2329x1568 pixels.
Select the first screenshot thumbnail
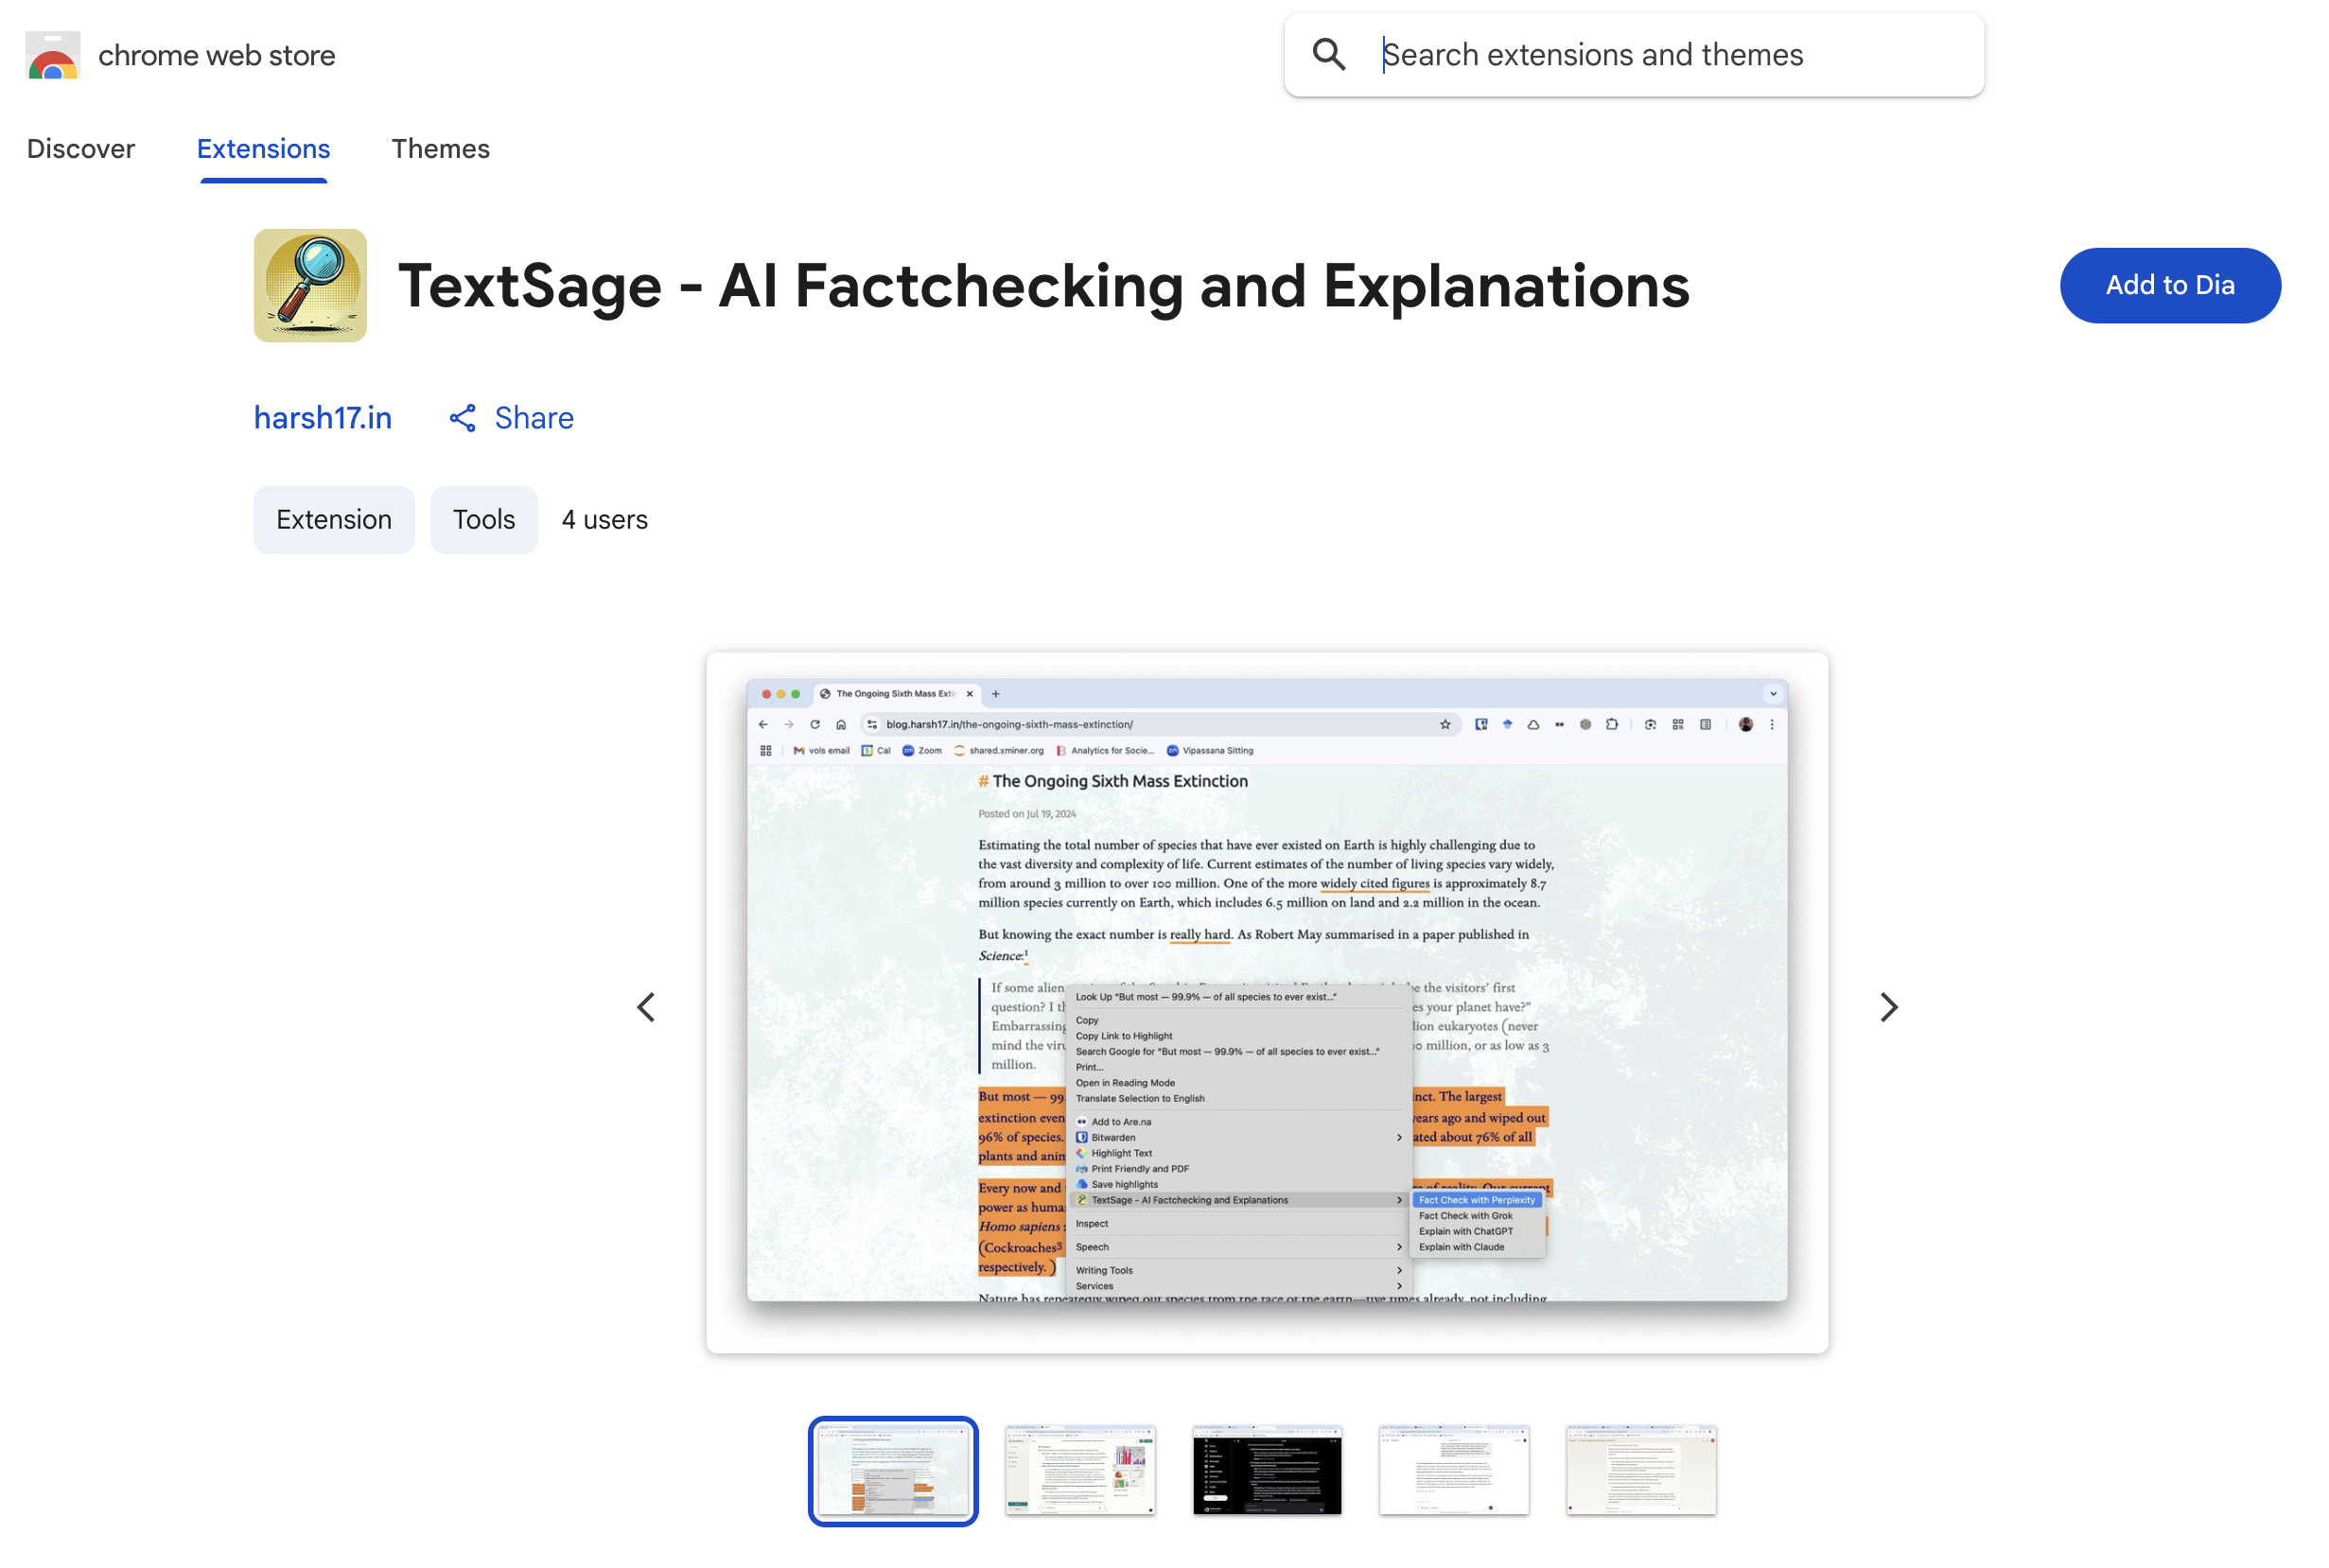[x=893, y=1470]
